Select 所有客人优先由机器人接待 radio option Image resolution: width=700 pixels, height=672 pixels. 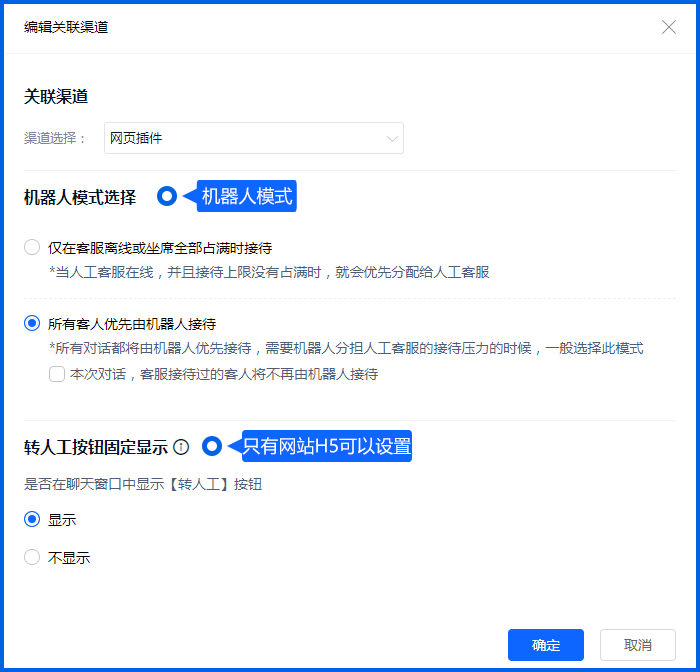click(x=32, y=323)
